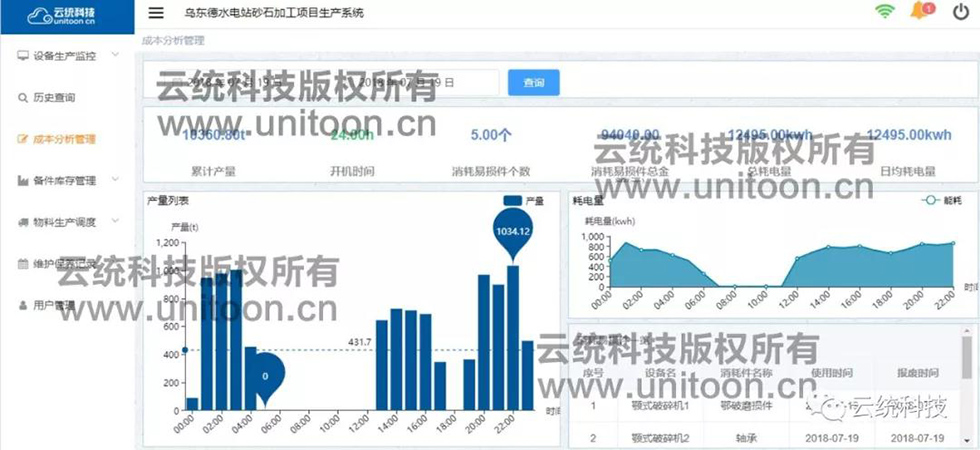Click the truck icon beside 物料生产调度
This screenshot has width=980, height=450.
point(23,222)
